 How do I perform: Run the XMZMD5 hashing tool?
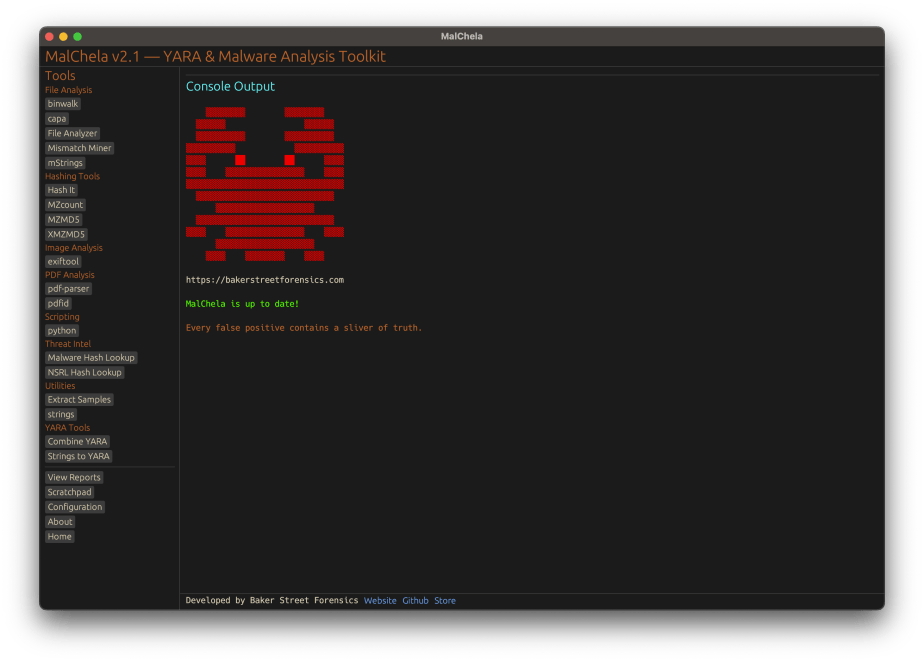[66, 233]
